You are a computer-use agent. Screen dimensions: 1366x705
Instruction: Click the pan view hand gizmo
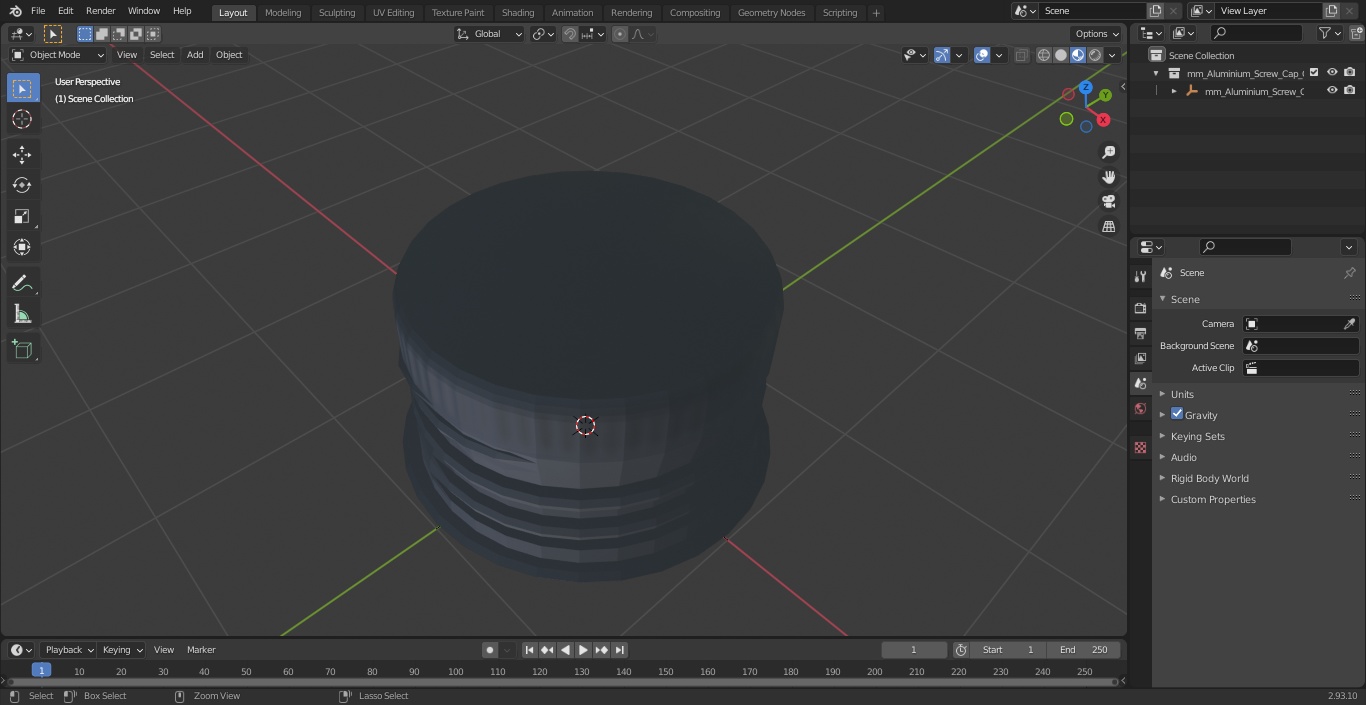pyautogui.click(x=1108, y=177)
